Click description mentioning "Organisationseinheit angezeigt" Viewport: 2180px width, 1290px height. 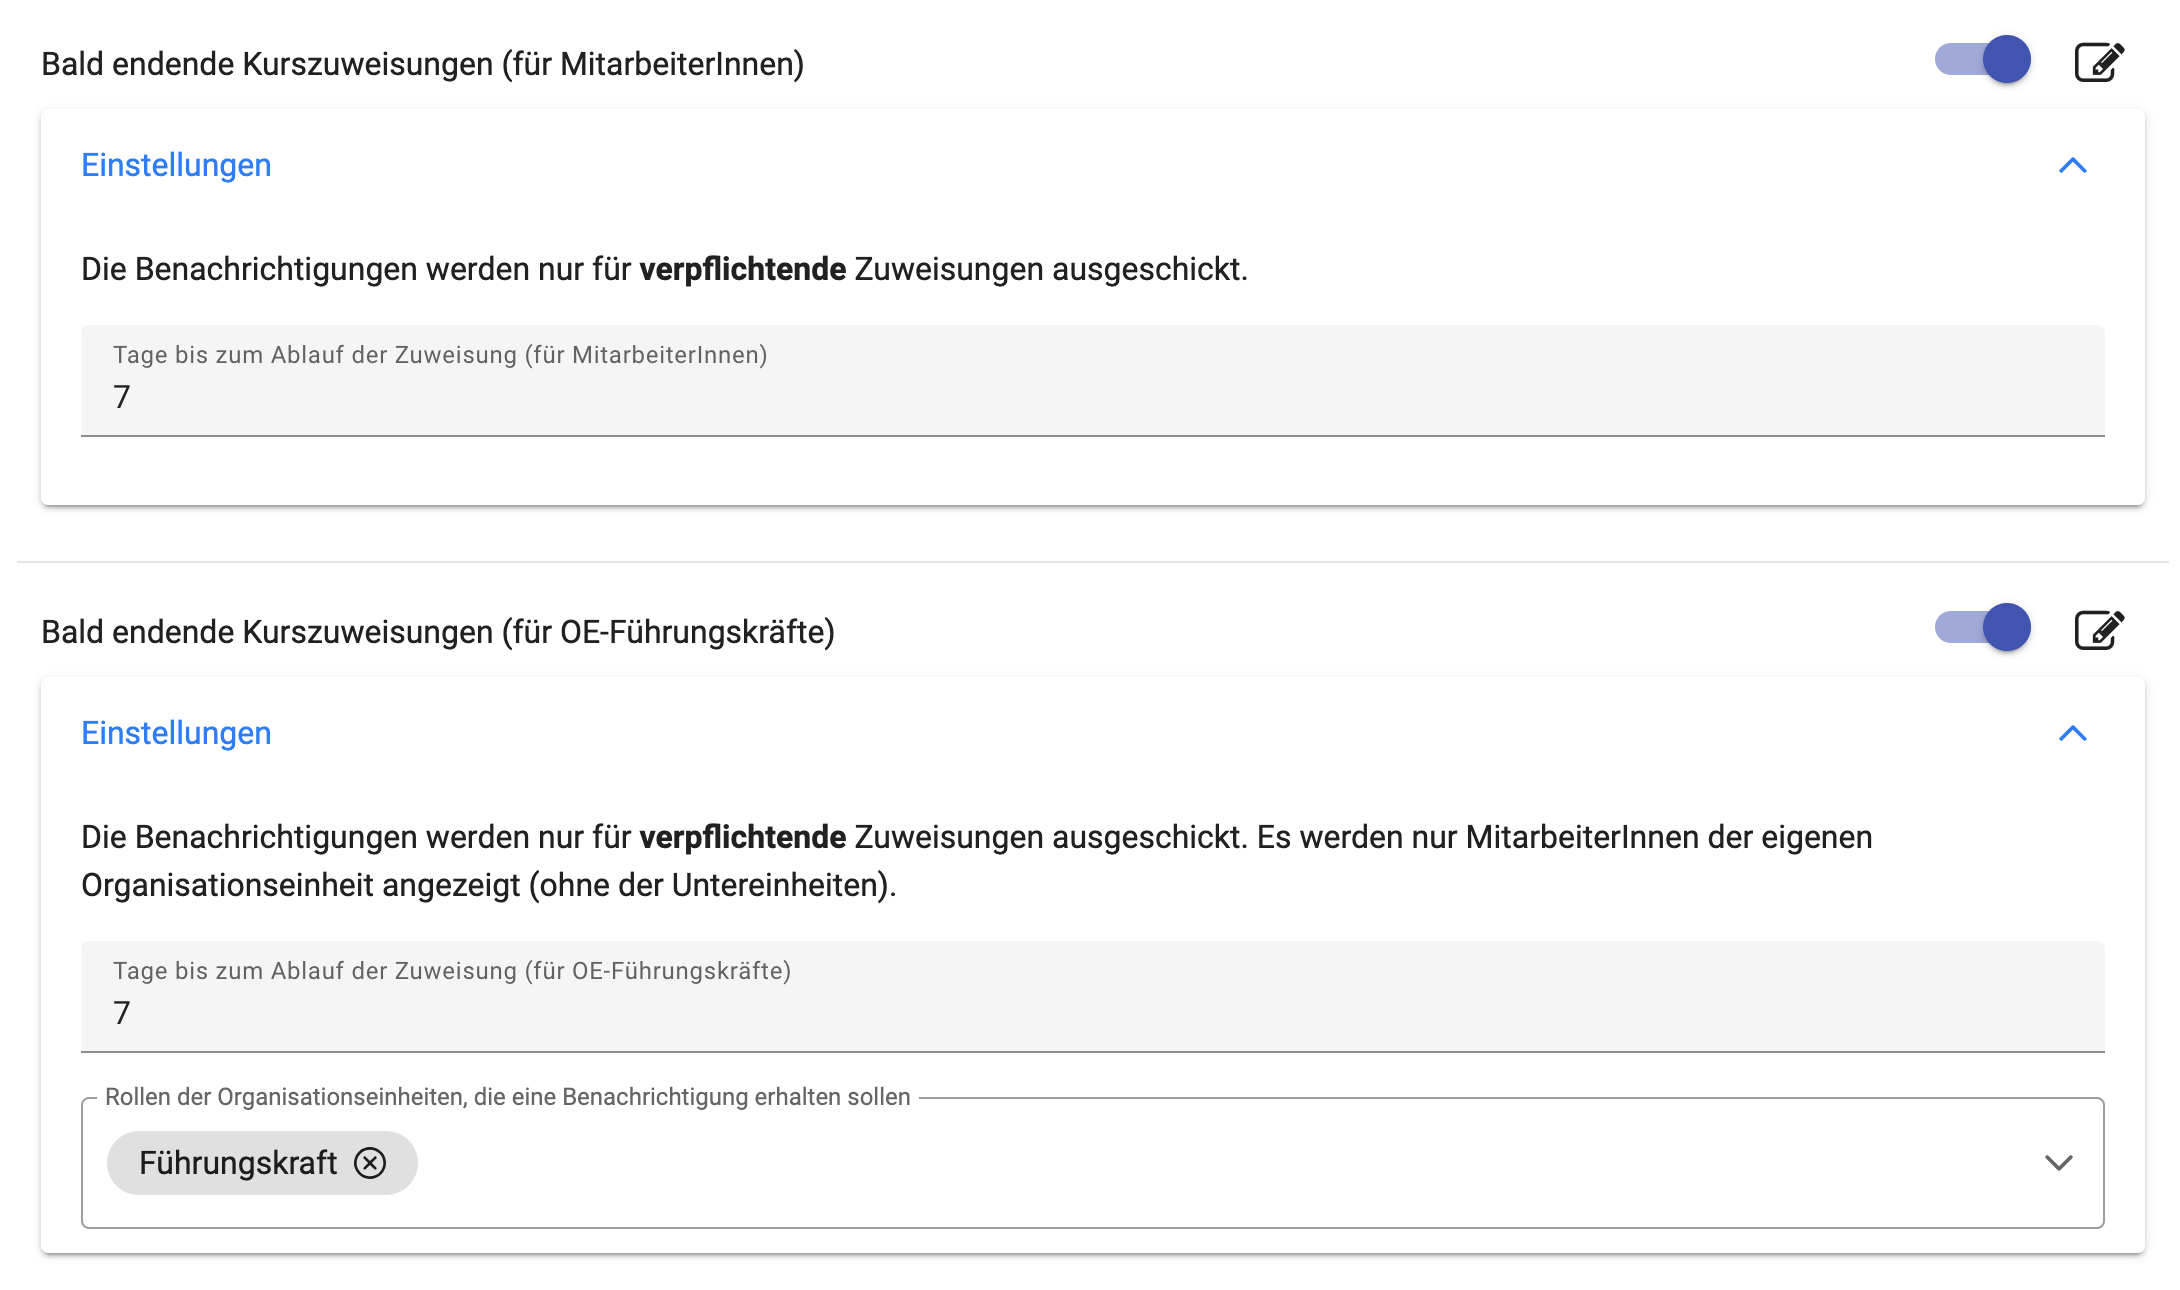pyautogui.click(x=488, y=885)
